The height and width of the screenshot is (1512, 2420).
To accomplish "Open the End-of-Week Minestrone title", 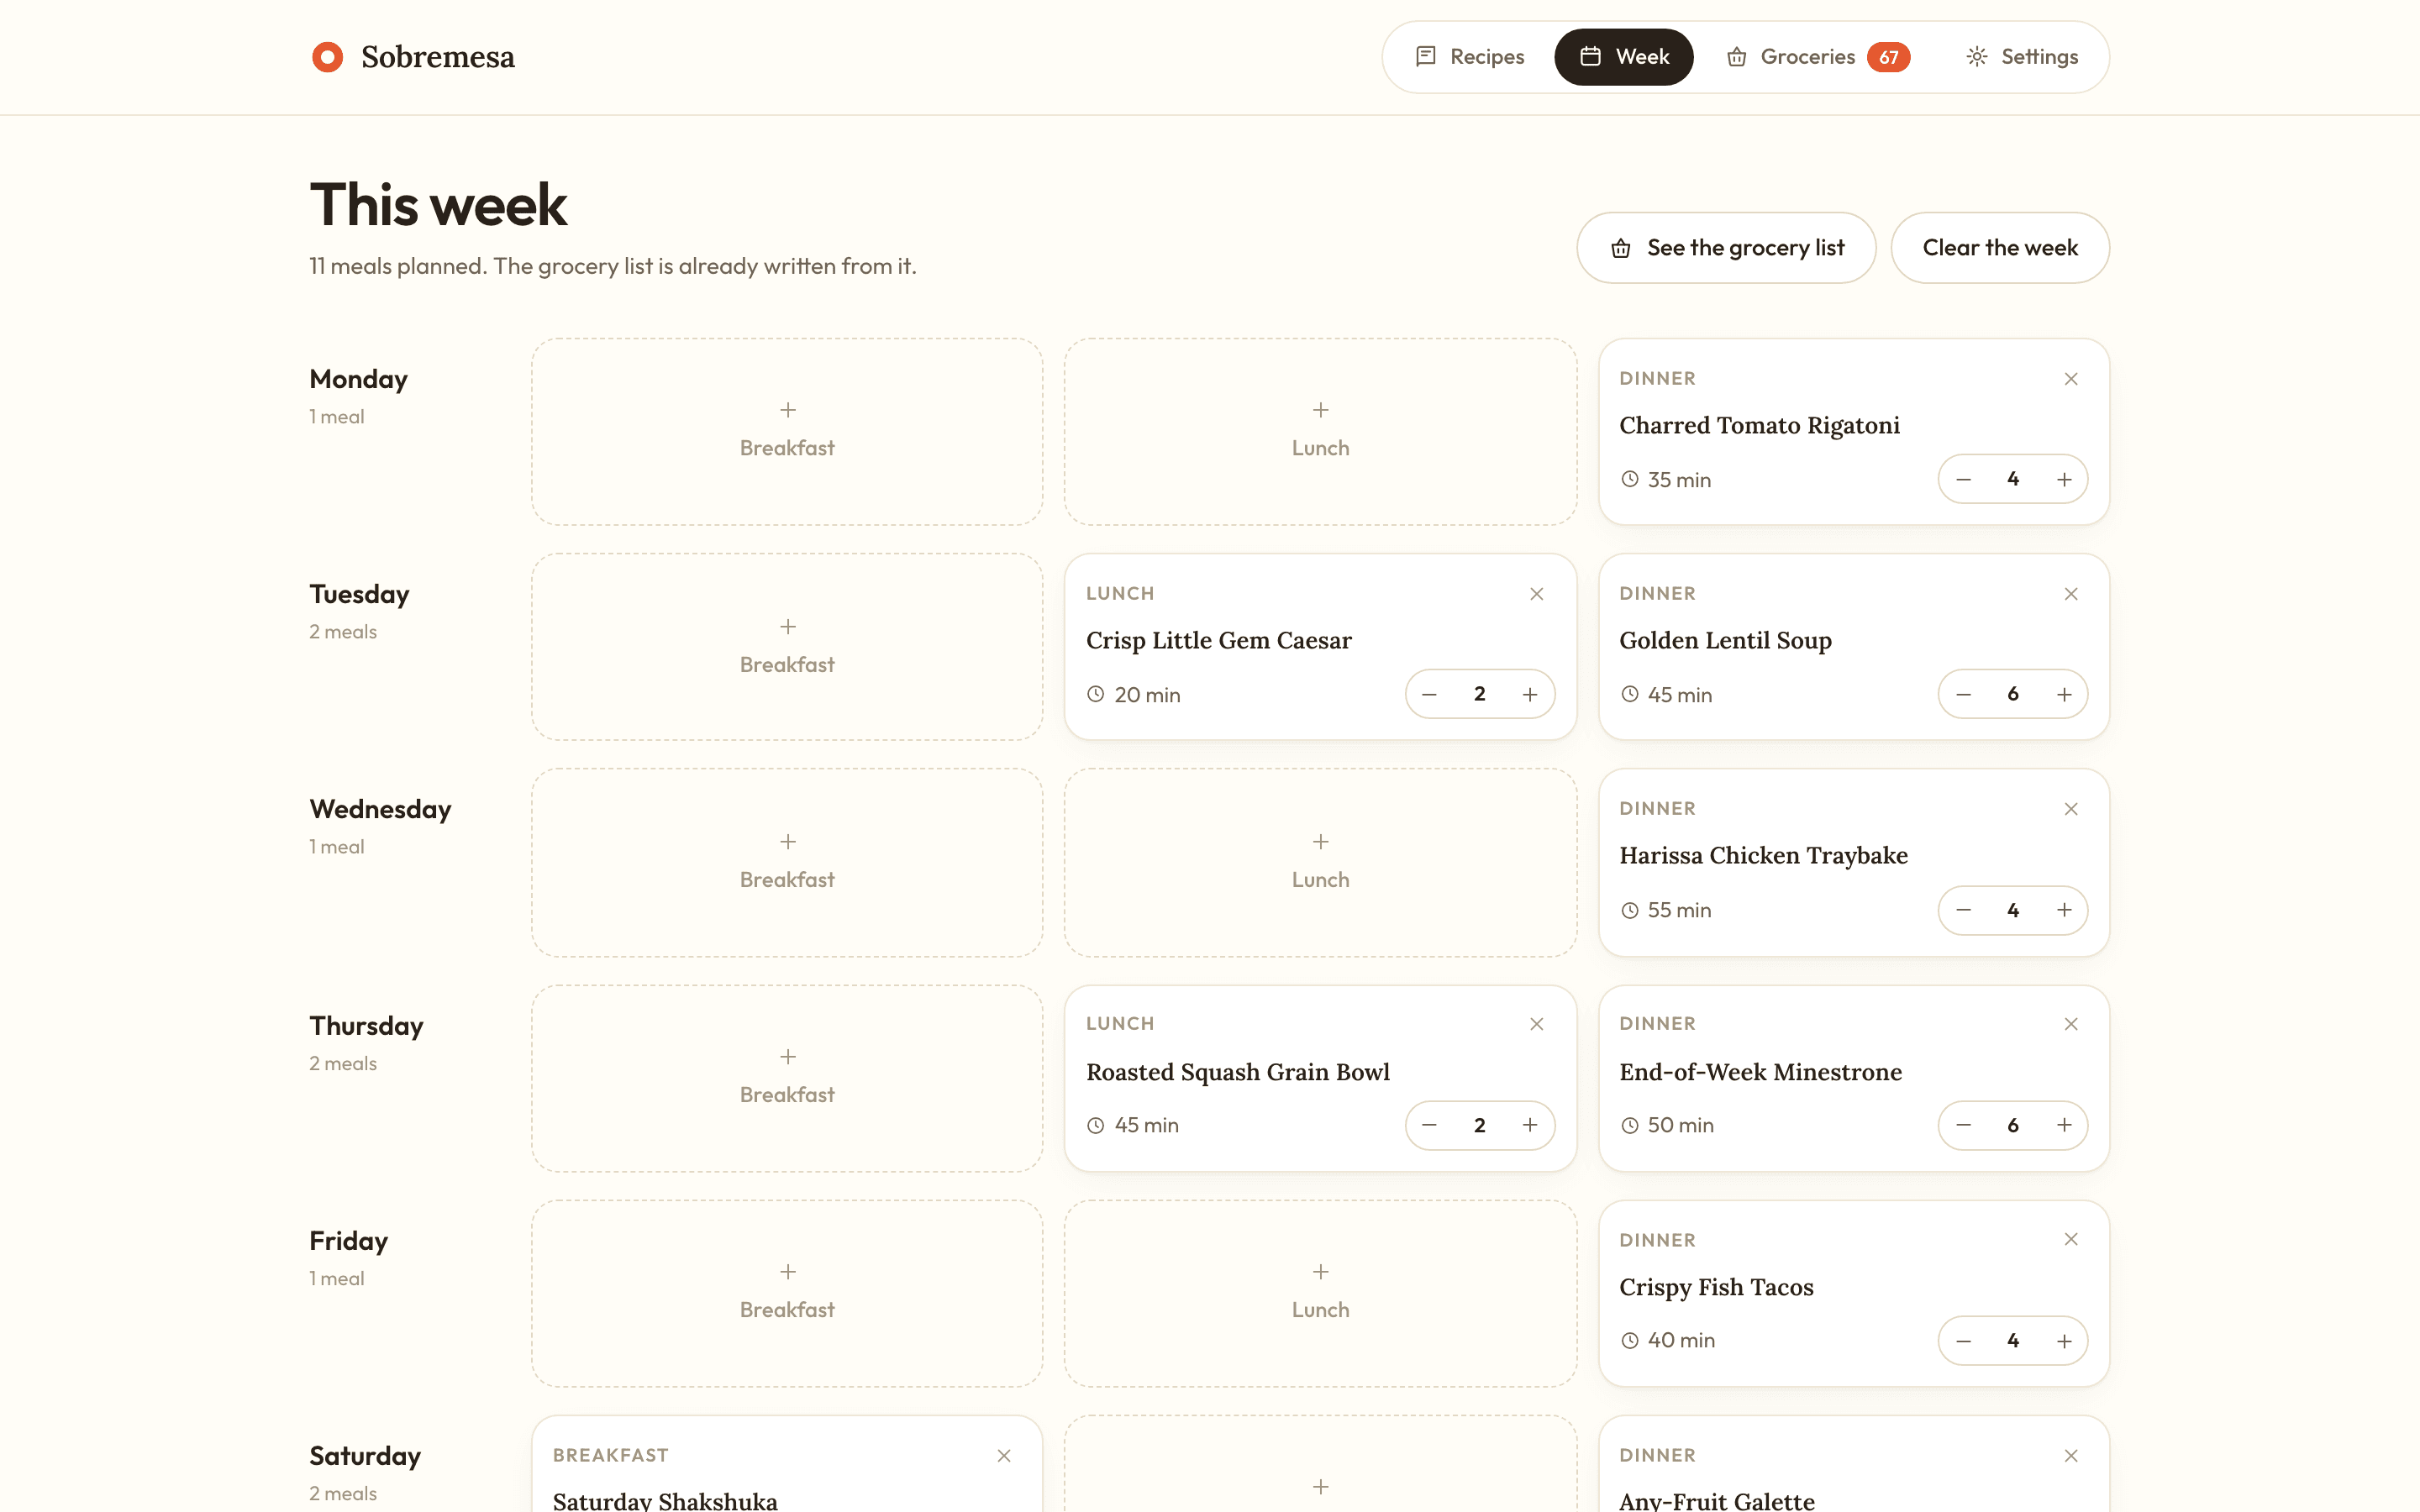I will click(1760, 1072).
